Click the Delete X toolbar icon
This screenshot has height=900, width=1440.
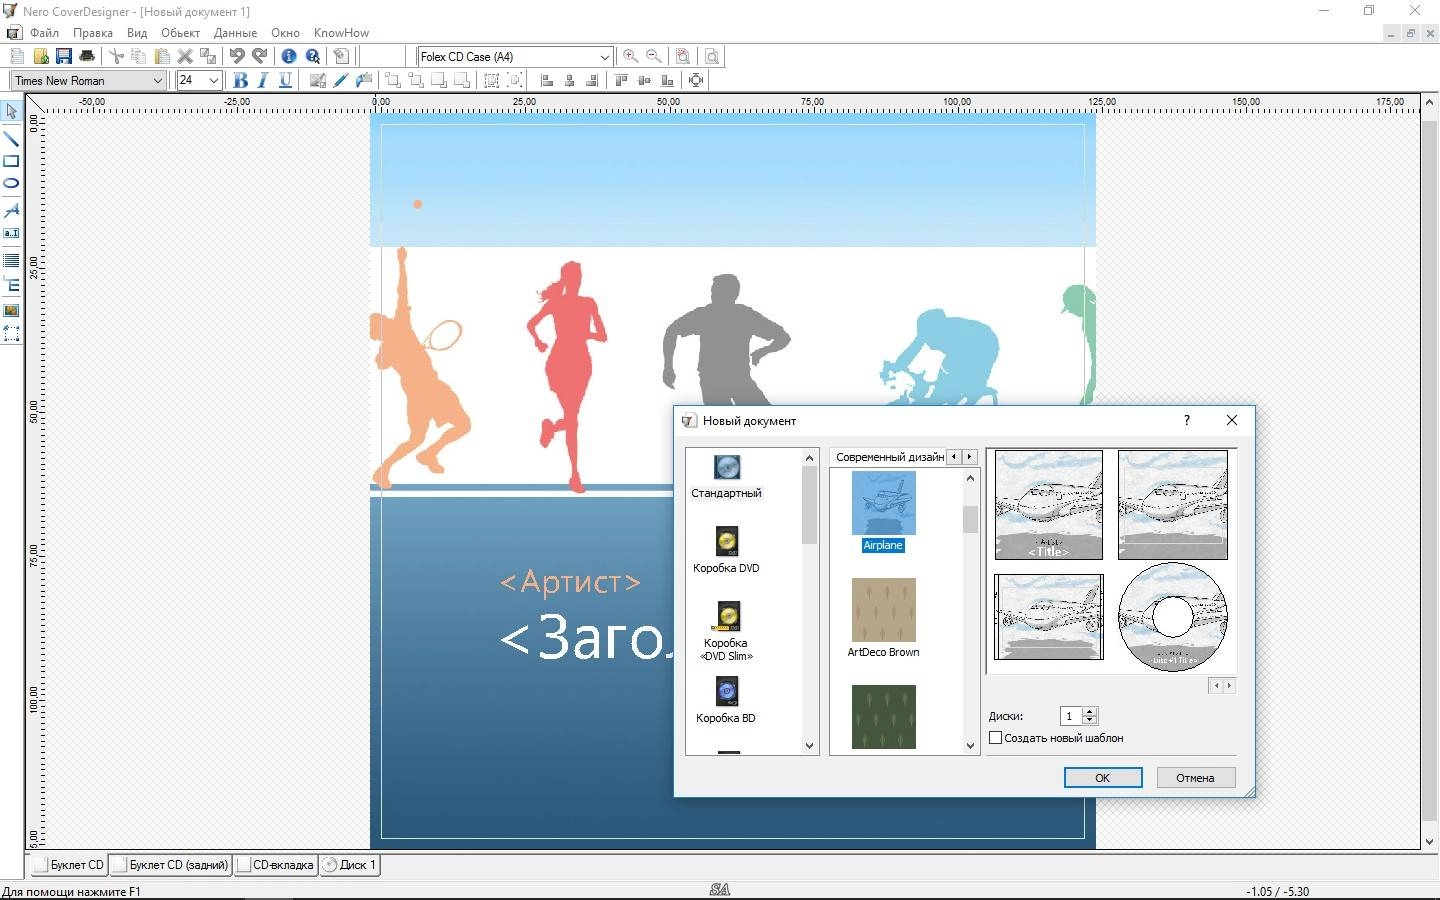click(185, 56)
